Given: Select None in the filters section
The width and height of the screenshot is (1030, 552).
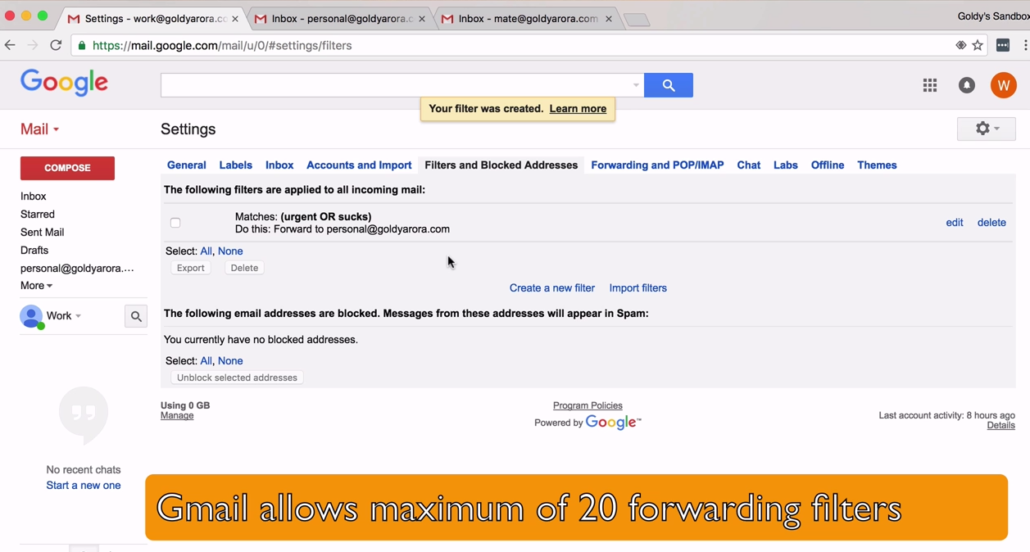Looking at the screenshot, I should [x=230, y=251].
